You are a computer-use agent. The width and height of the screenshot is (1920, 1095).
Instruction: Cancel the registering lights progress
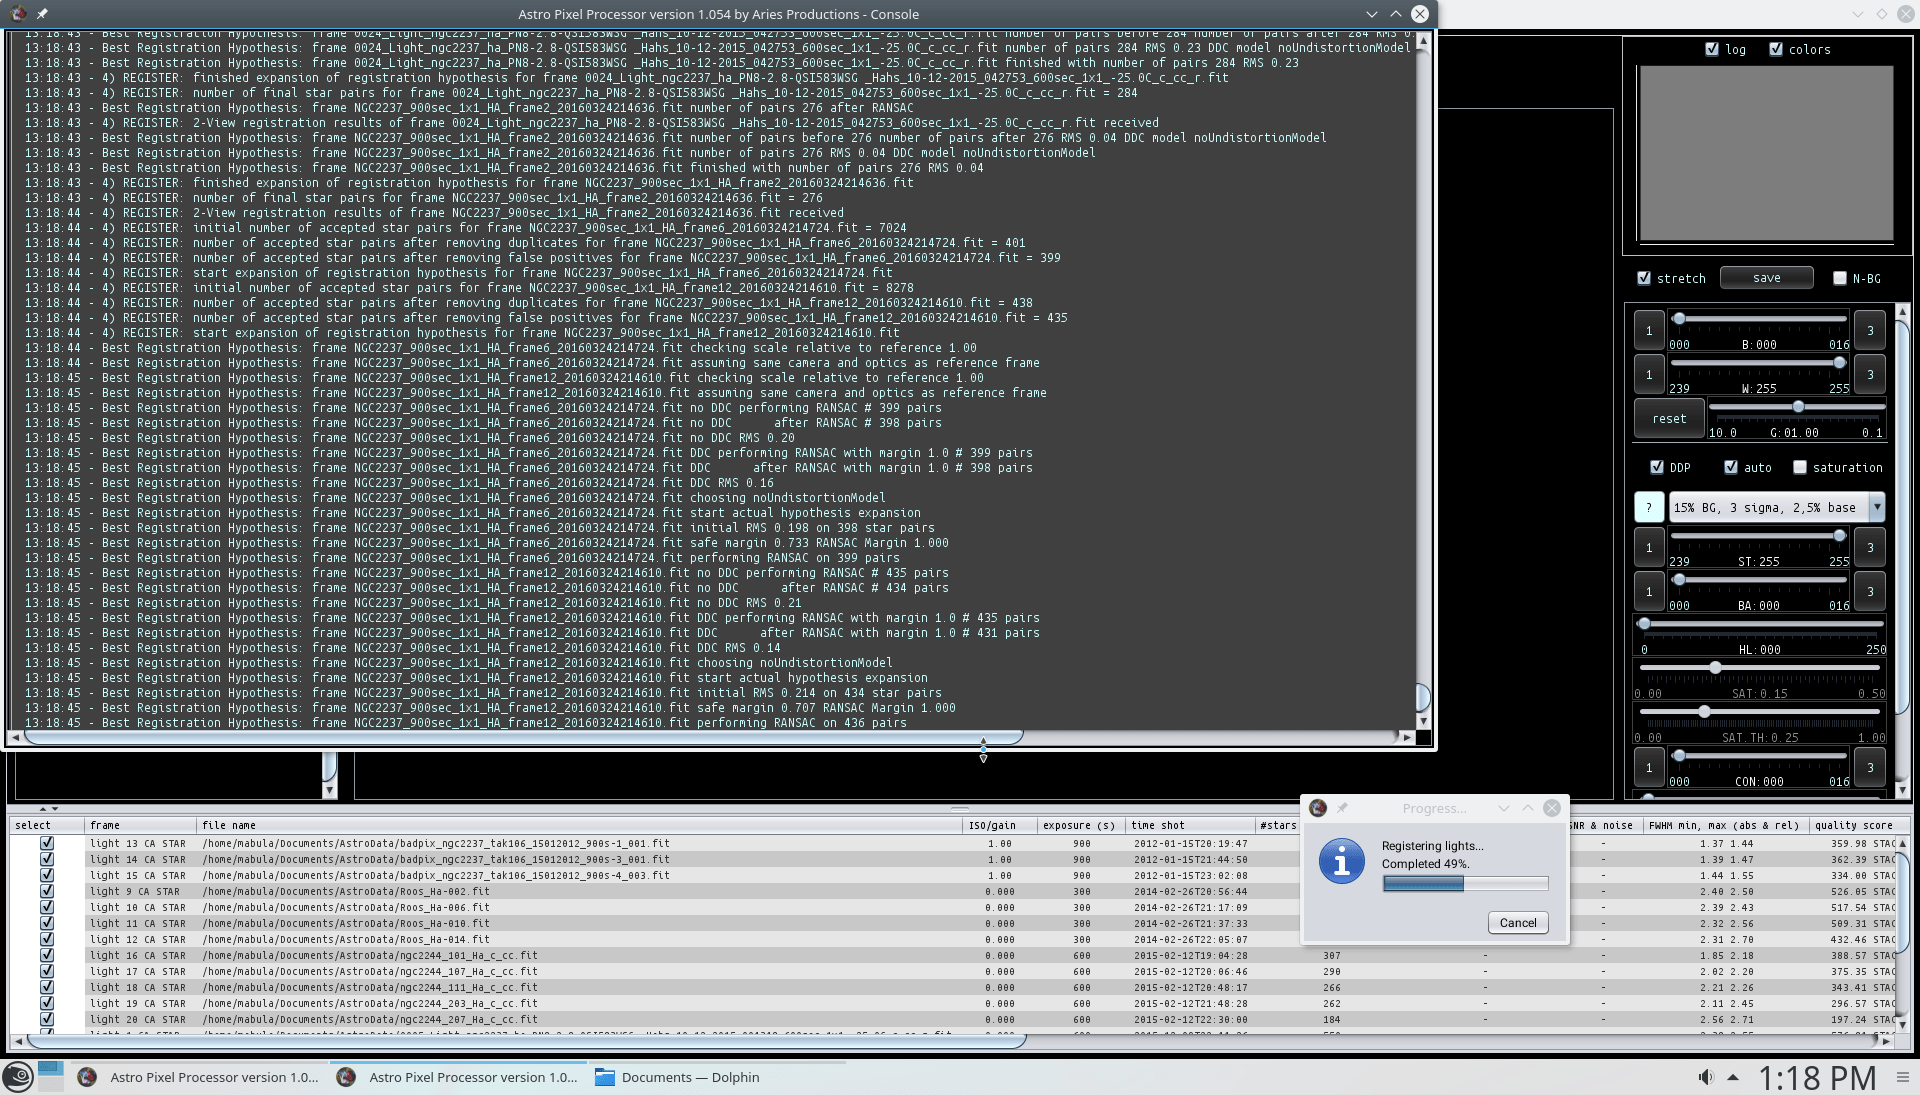click(1517, 923)
